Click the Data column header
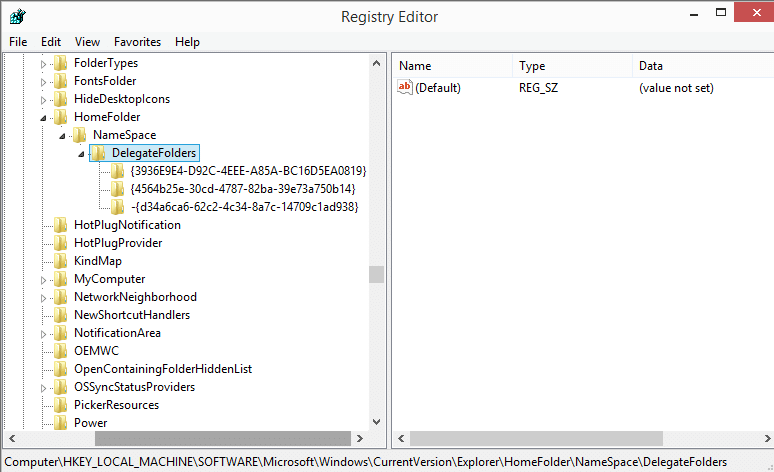 pyautogui.click(x=703, y=66)
